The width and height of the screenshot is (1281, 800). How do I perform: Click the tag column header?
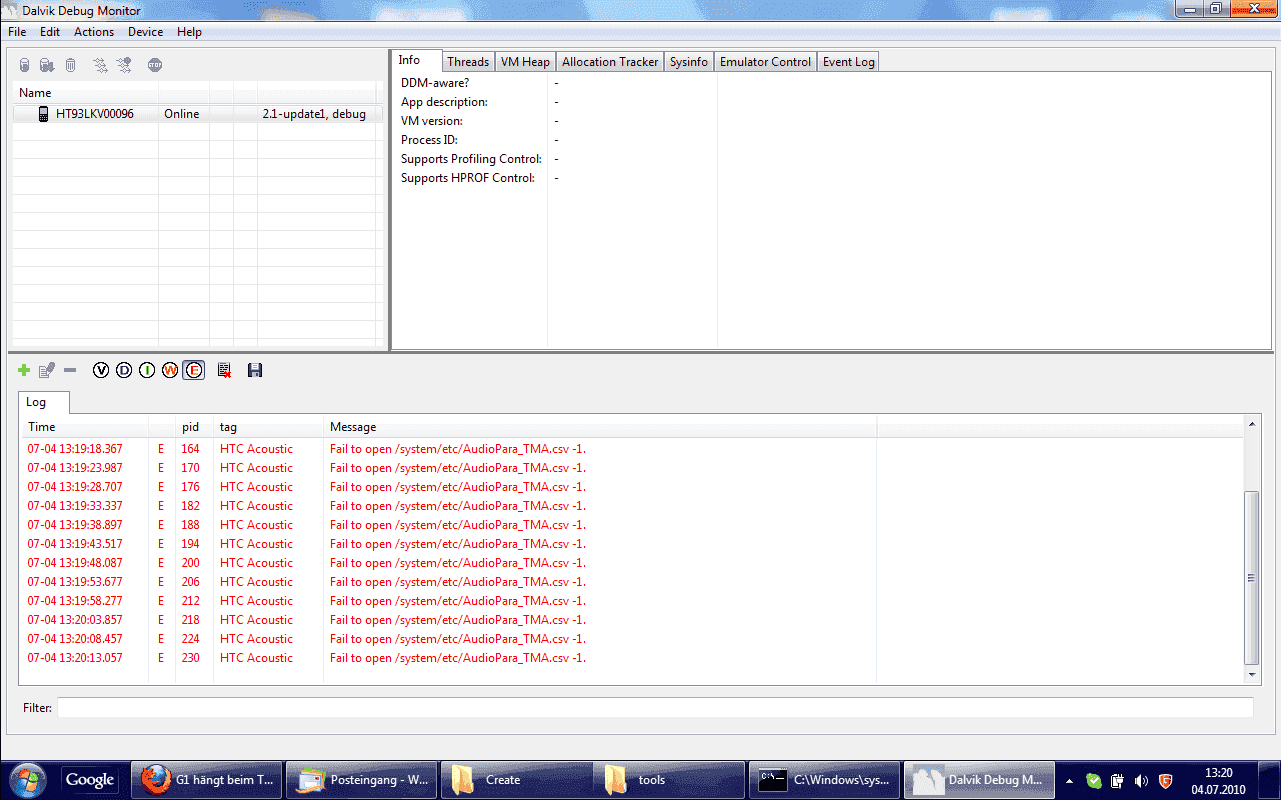pyautogui.click(x=268, y=427)
